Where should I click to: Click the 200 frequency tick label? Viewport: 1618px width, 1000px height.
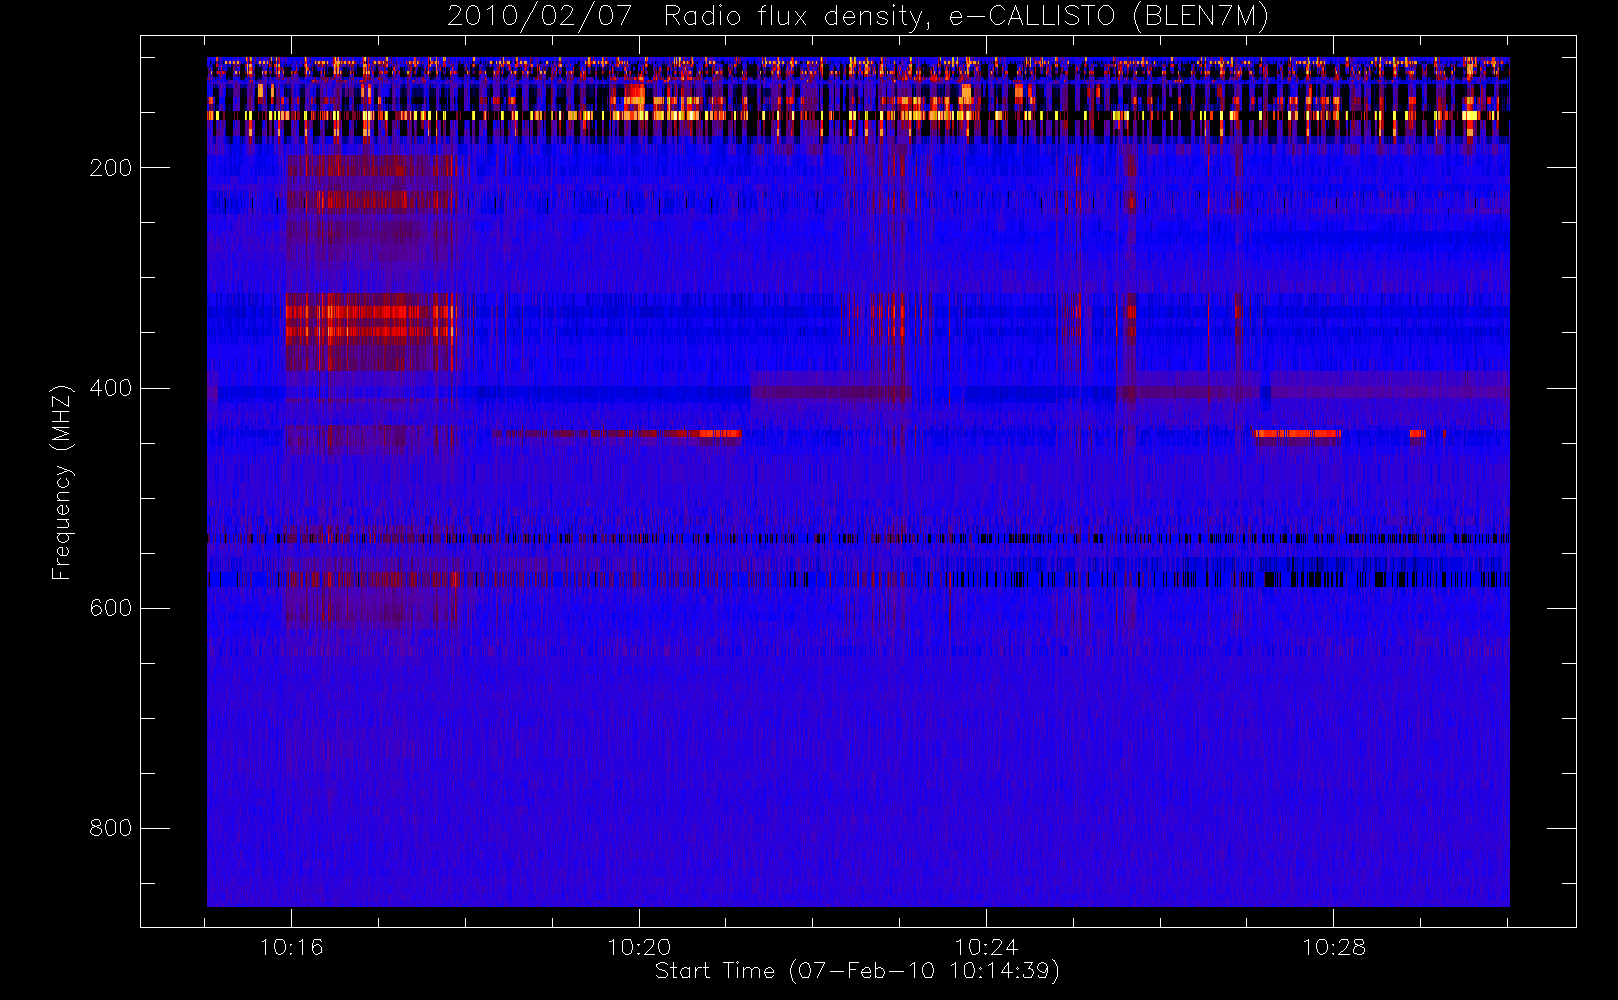coord(110,168)
